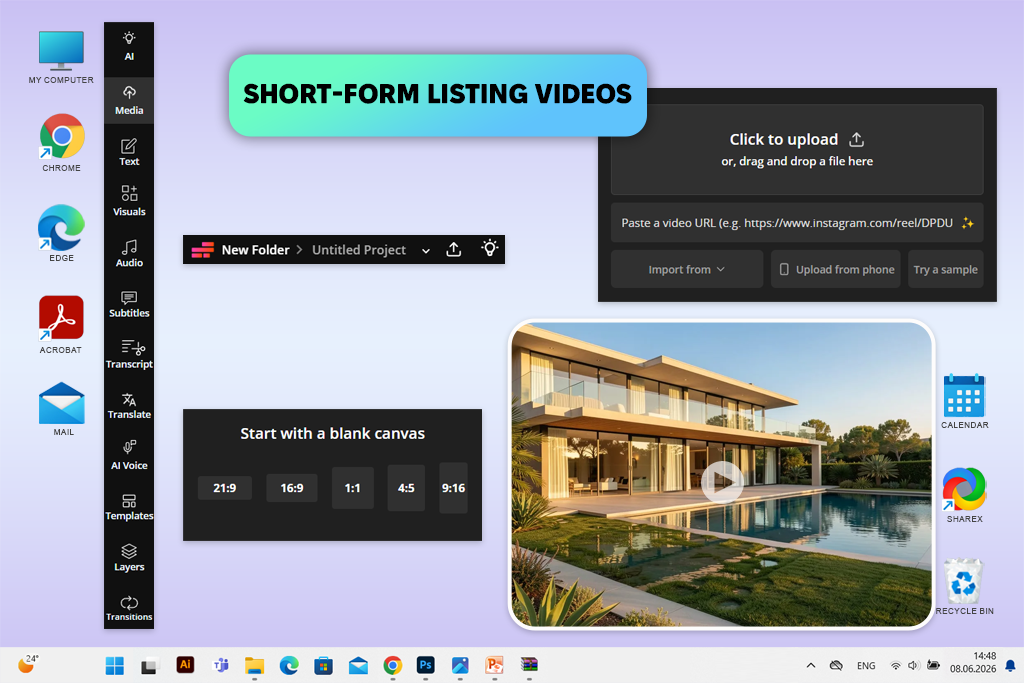
Task: Open the Calendar desktop icon
Action: coord(965,401)
